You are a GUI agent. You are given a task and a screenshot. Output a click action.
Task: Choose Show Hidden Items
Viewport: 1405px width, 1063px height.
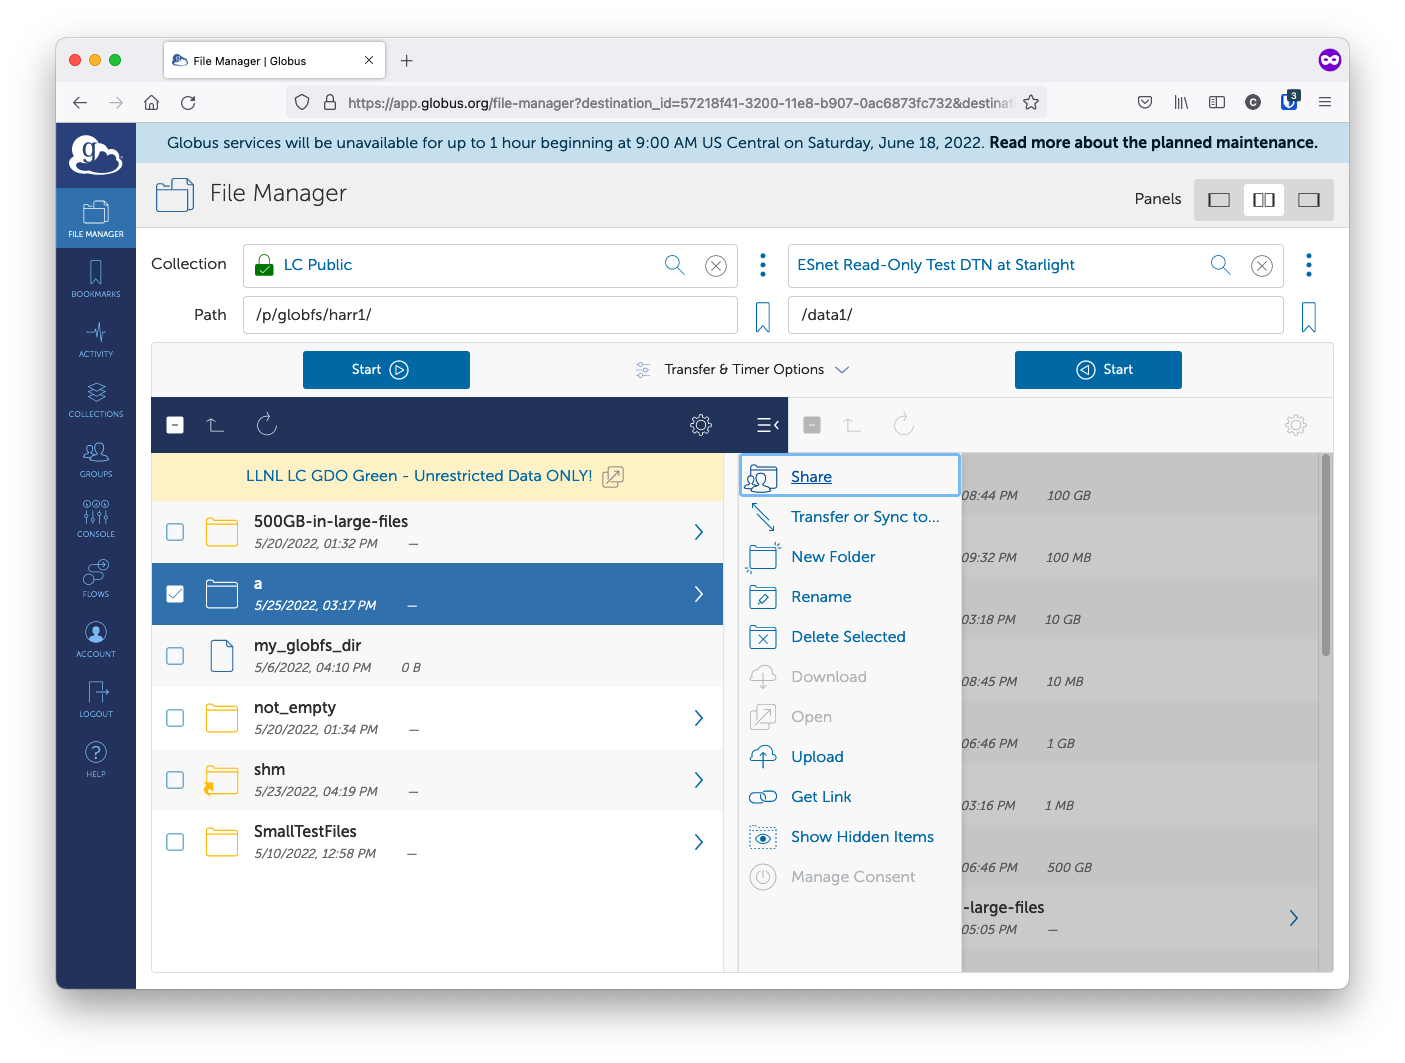[x=850, y=837]
